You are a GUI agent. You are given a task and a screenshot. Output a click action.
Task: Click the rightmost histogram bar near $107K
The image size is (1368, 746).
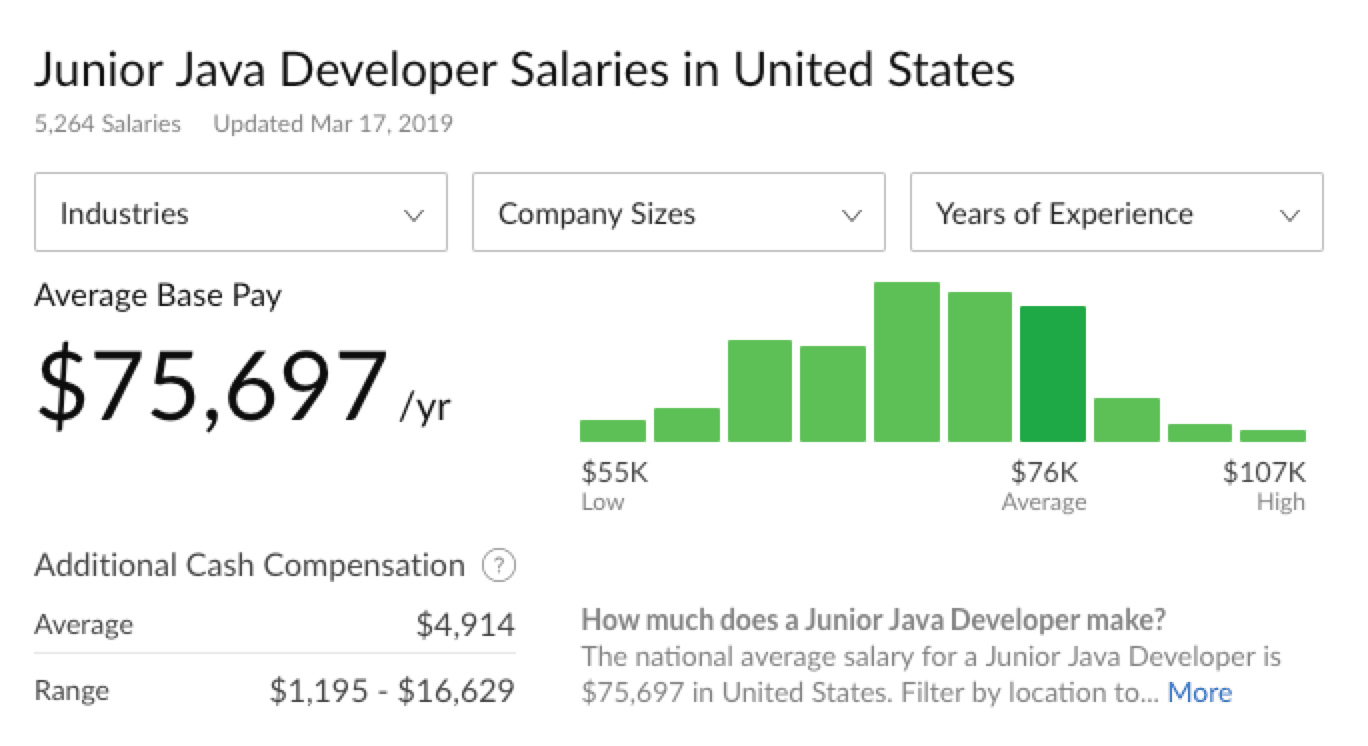[x=1272, y=435]
